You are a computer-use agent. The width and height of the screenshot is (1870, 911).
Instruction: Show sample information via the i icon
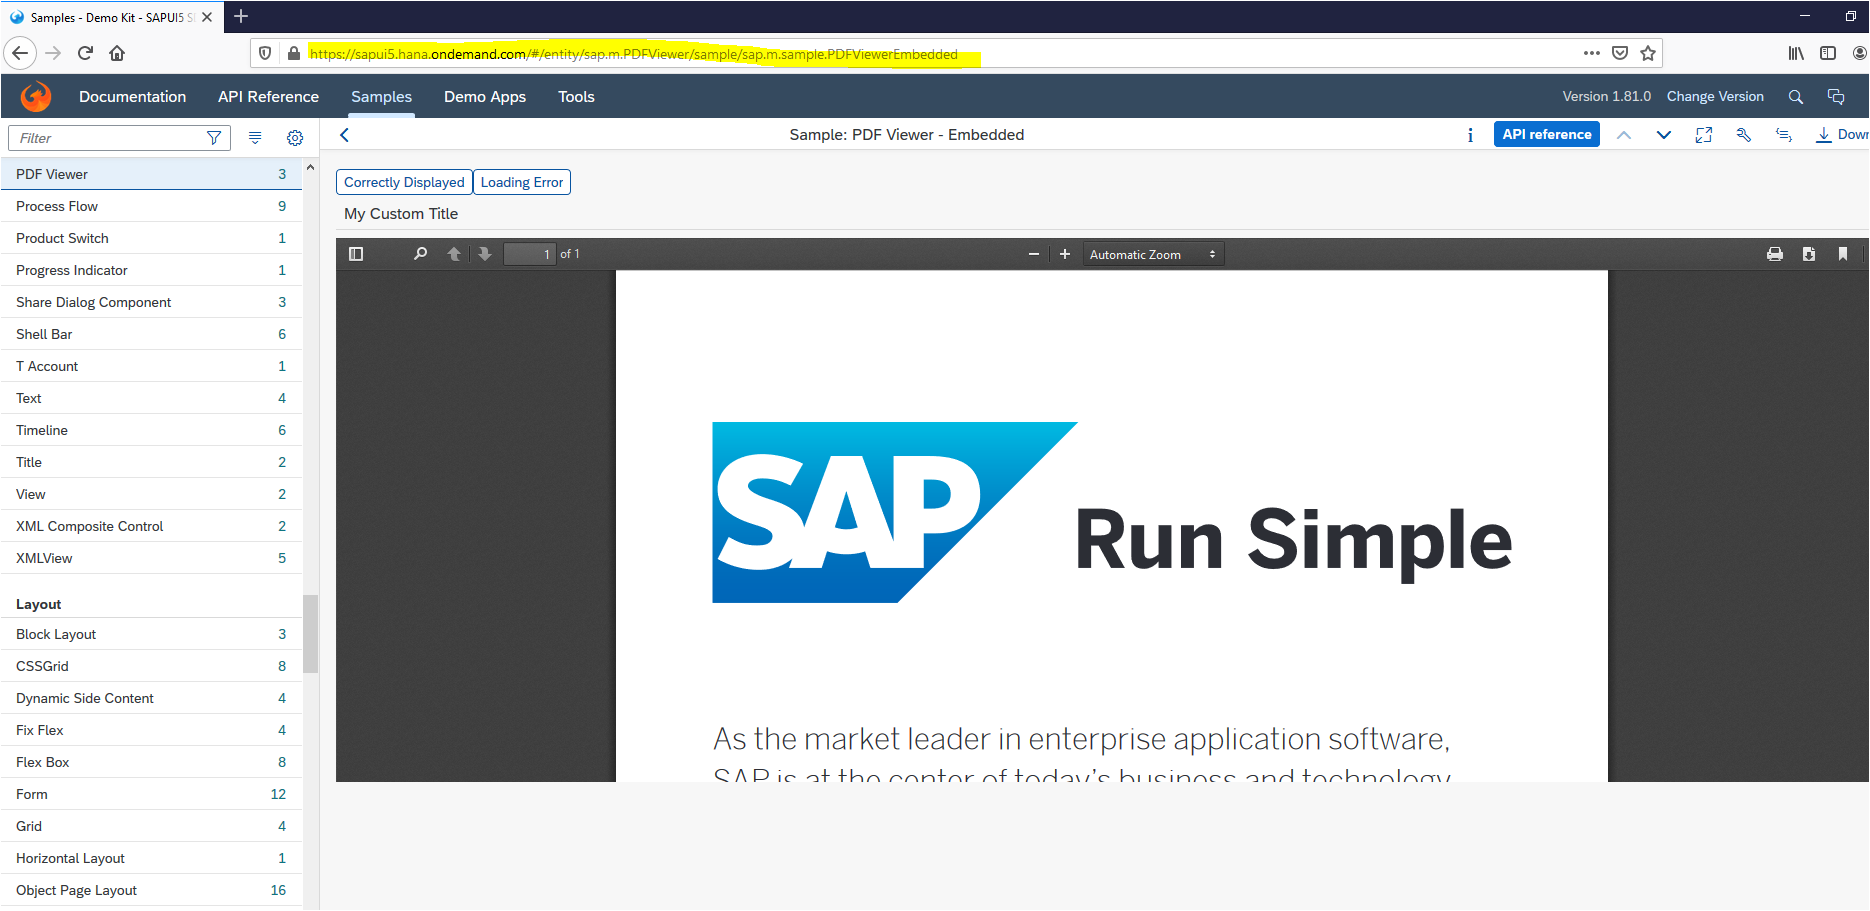(1470, 135)
